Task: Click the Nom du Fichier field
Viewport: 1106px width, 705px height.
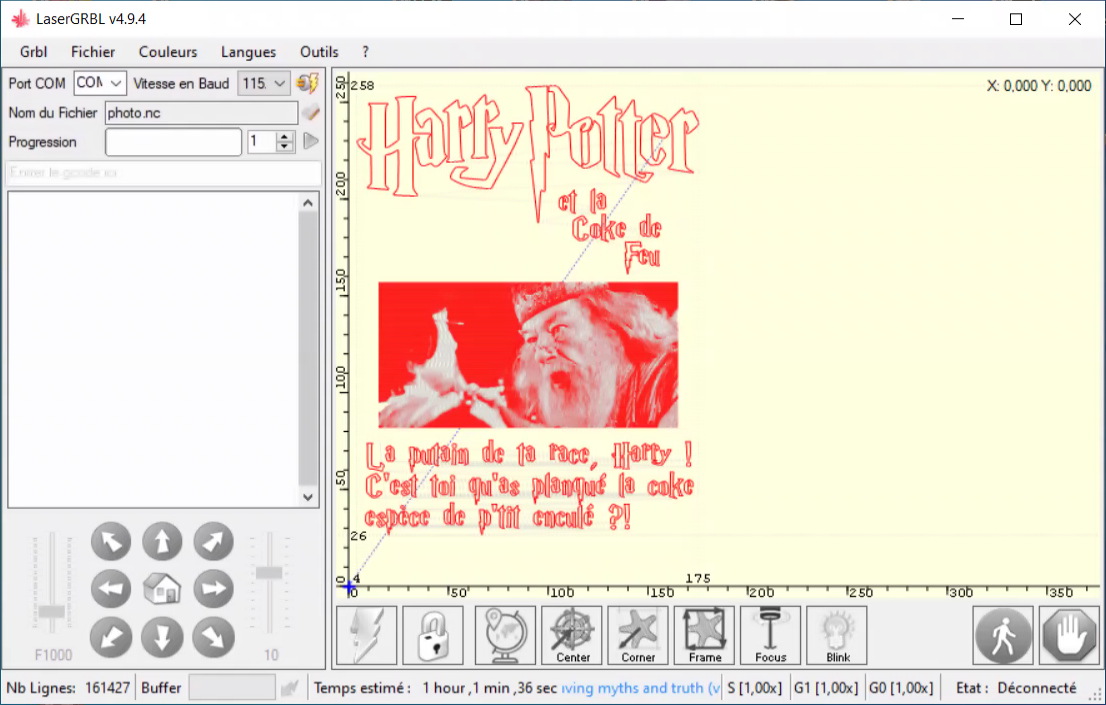Action: pos(201,112)
